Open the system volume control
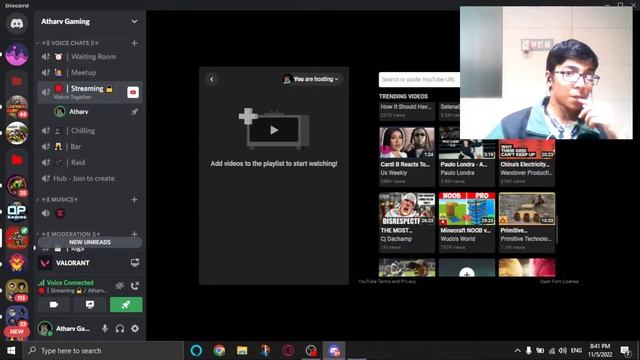640x360 pixels. 562,351
